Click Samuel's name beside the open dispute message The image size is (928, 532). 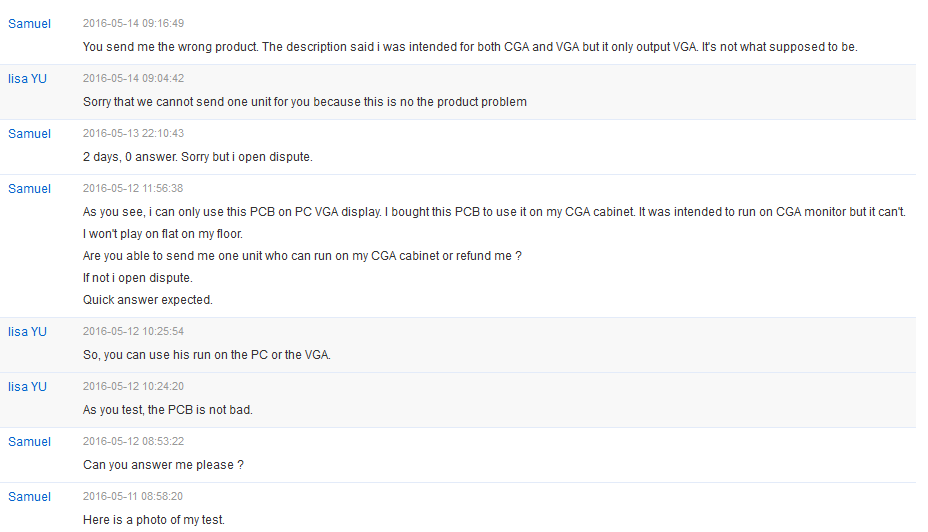[x=29, y=133]
